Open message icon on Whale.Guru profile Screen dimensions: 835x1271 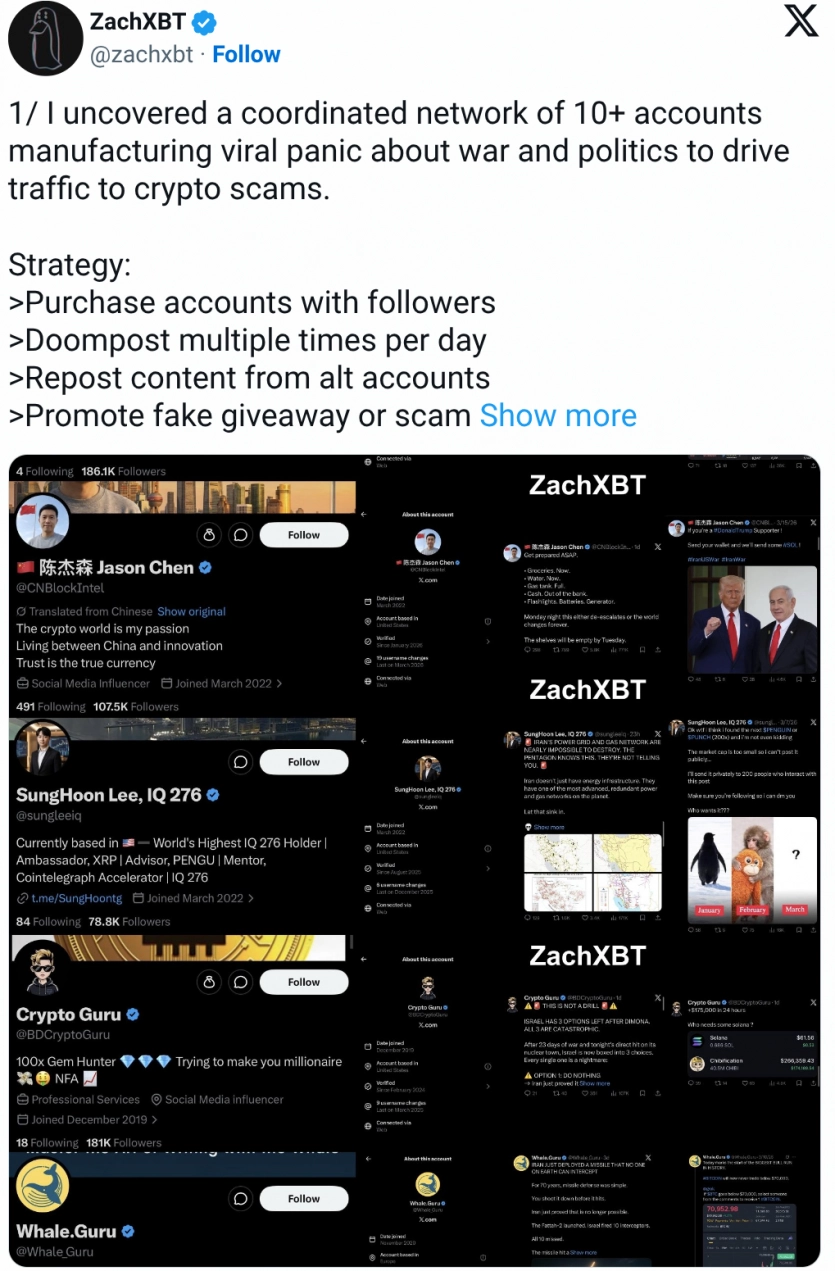pyautogui.click(x=241, y=1198)
